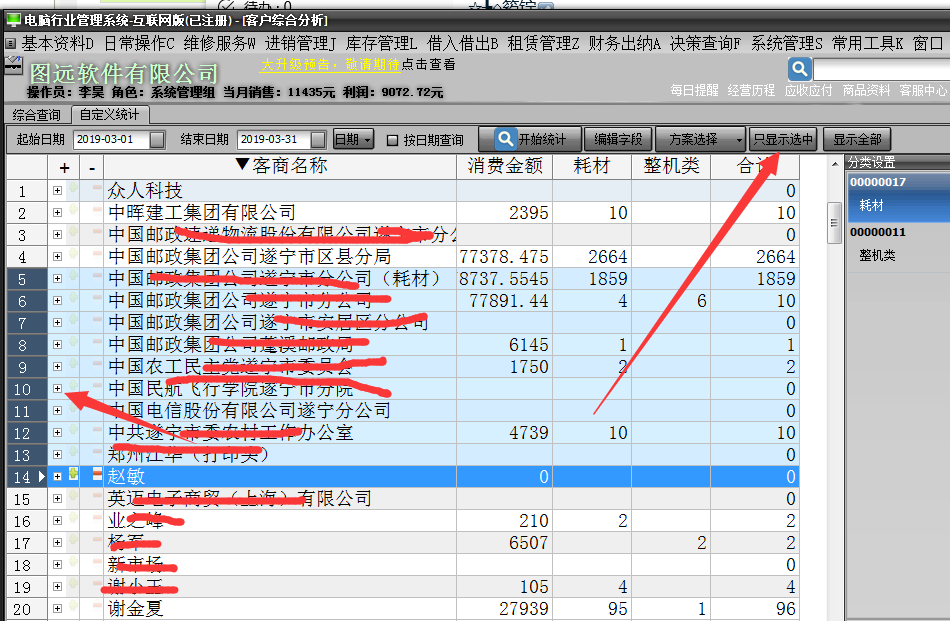
Task: Click the notepad icon left of 图远软件有限公司
Action: 13,65
